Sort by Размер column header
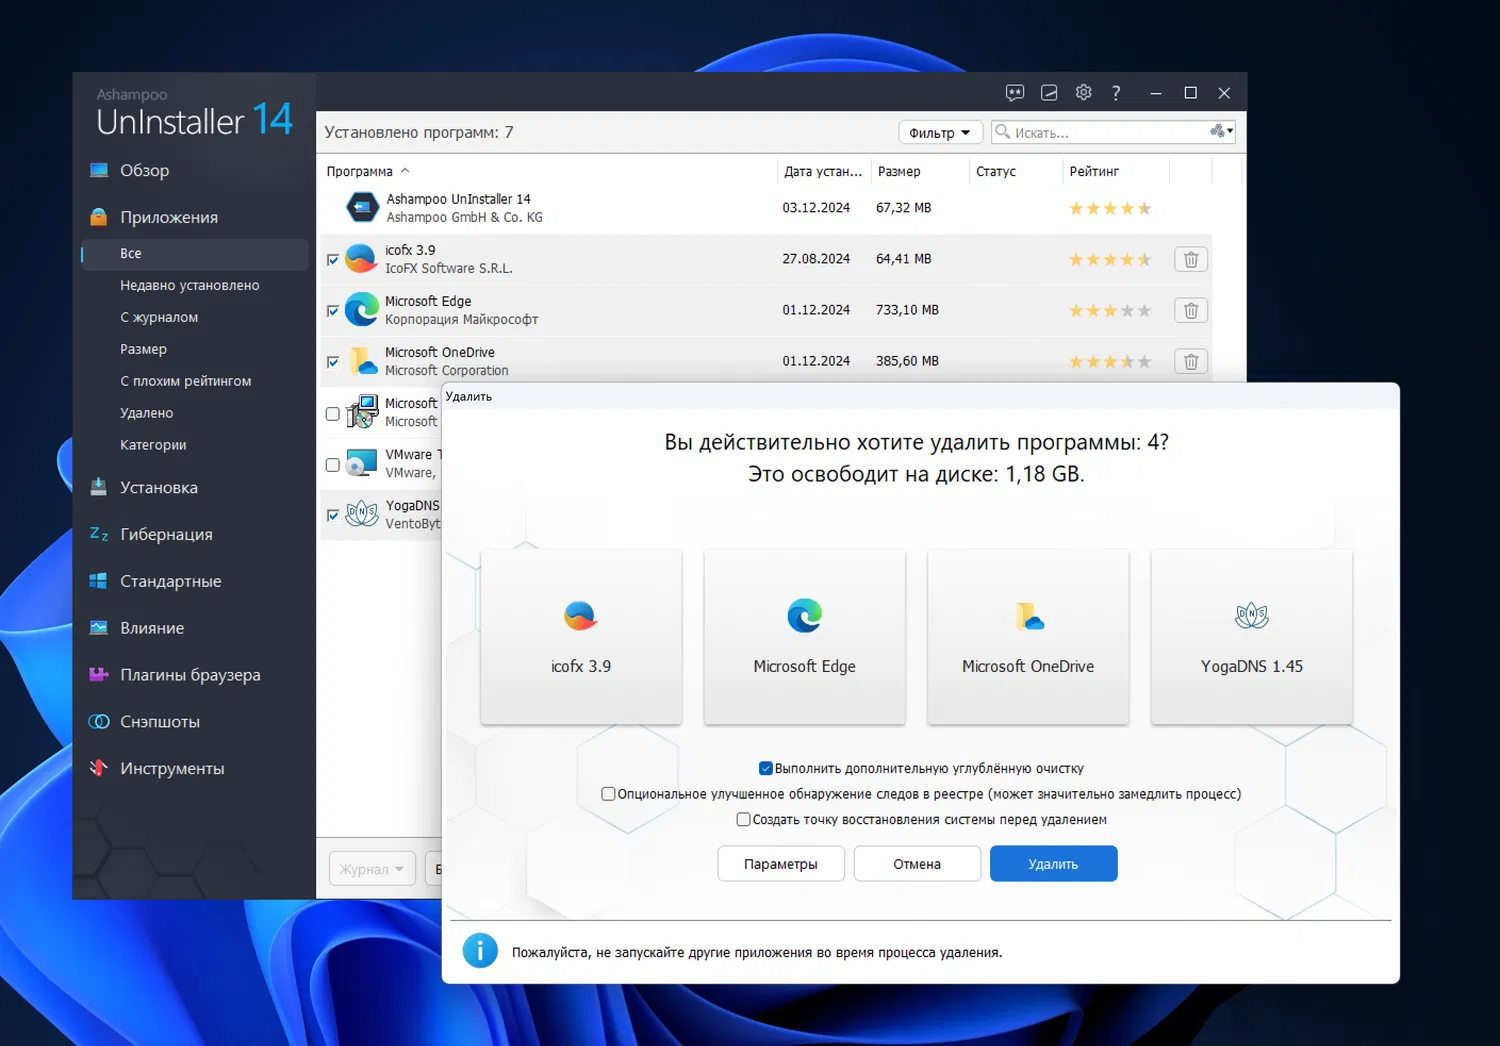Screen dimensions: 1500x1046 (x=899, y=171)
